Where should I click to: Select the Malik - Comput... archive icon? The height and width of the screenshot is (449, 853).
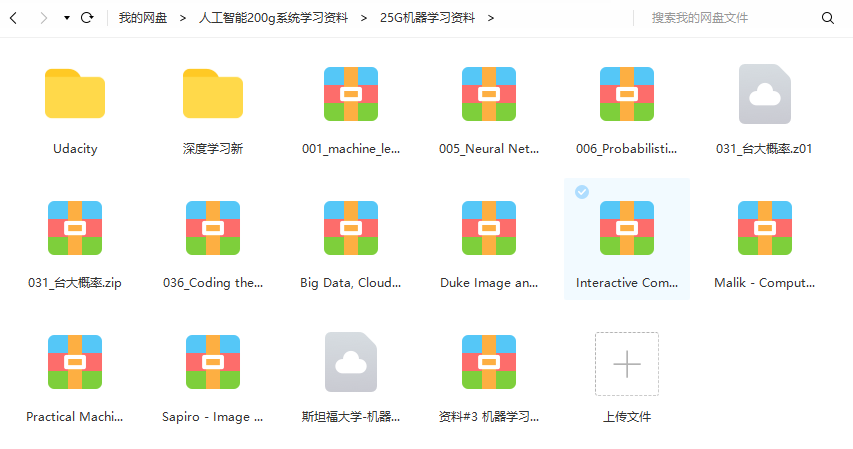pyautogui.click(x=765, y=228)
